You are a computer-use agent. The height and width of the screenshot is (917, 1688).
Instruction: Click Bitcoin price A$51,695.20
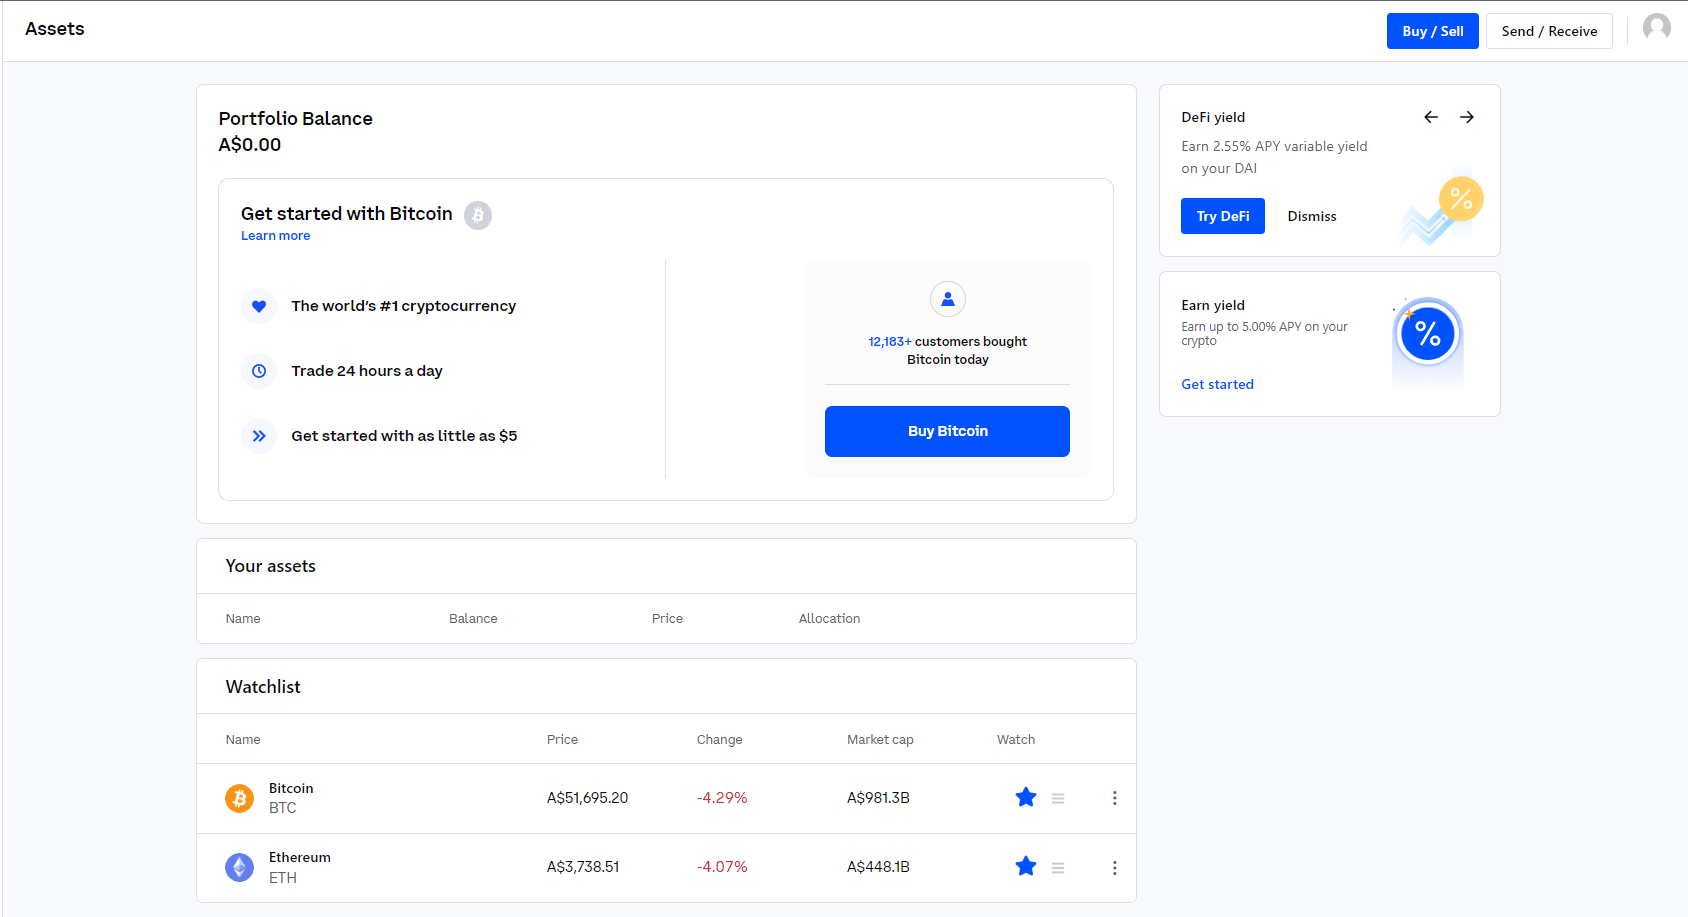587,798
